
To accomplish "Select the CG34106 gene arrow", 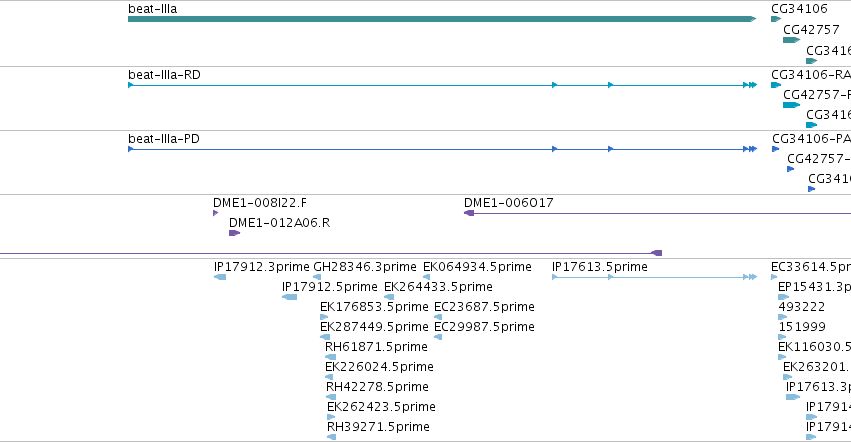I will coord(776,19).
